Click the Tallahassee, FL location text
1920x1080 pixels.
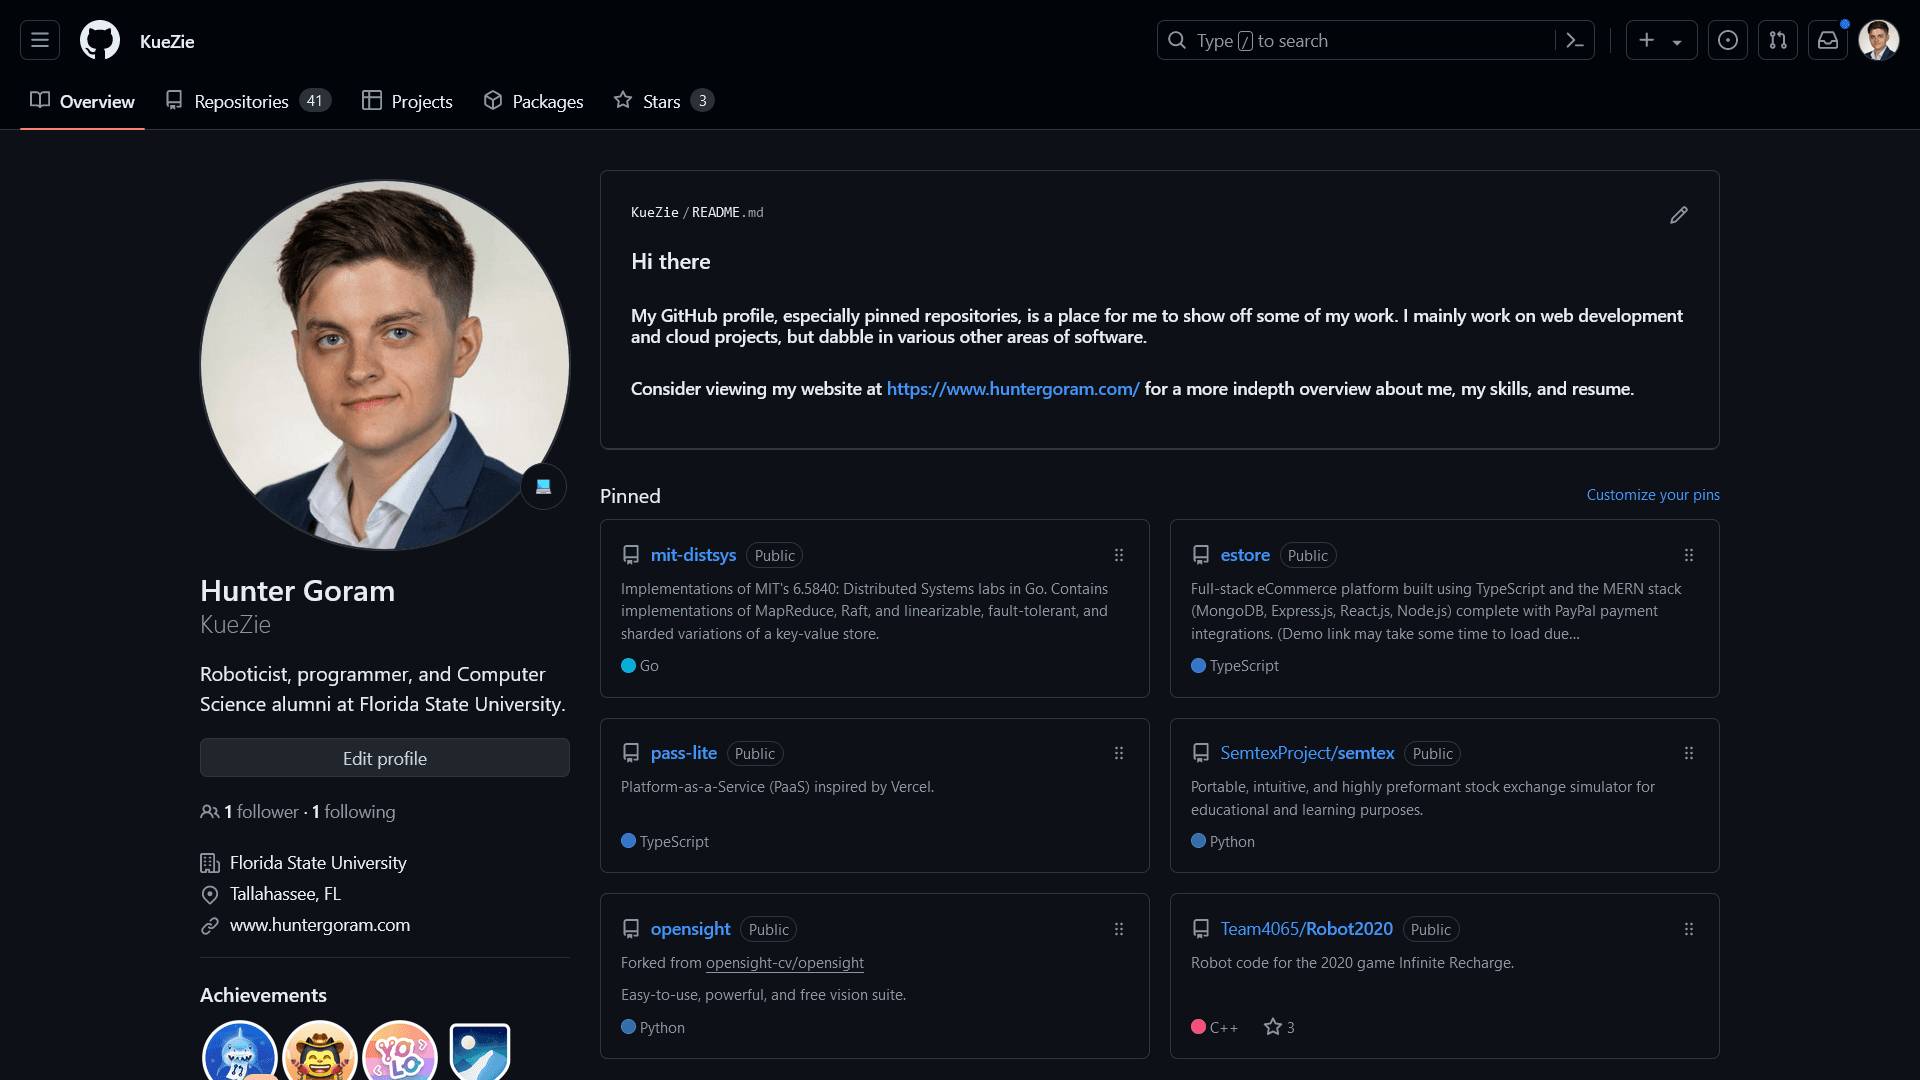285,894
